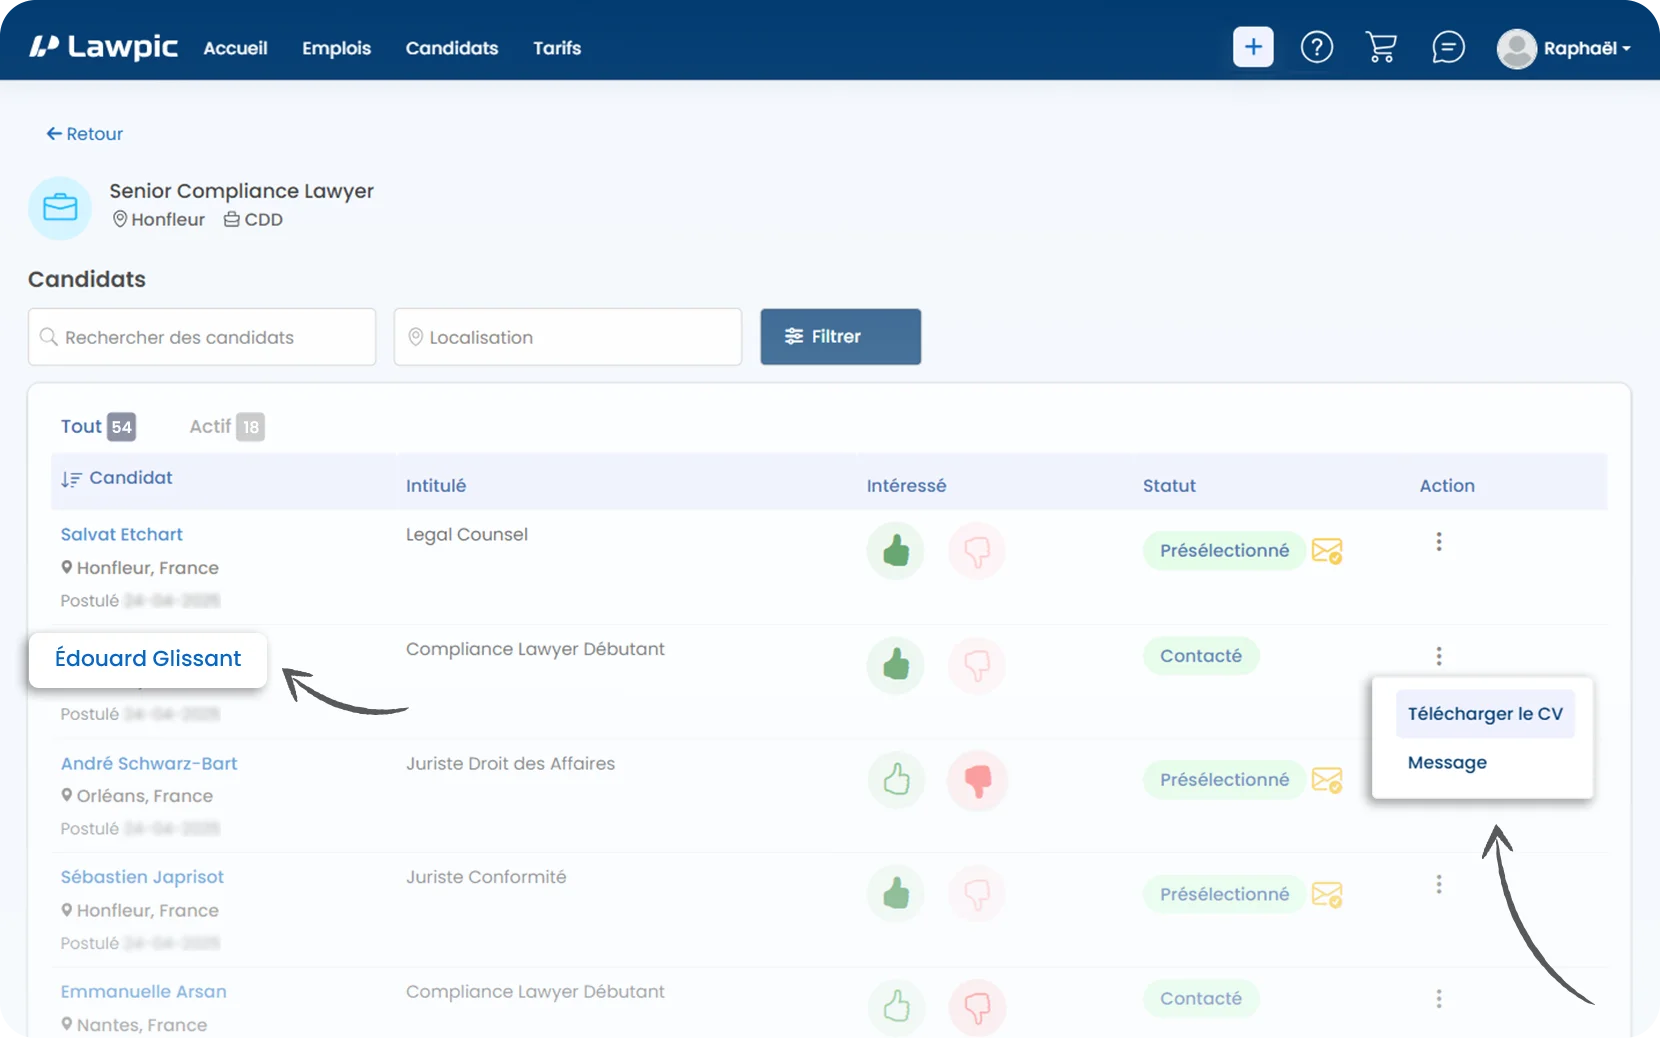The height and width of the screenshot is (1038, 1660).
Task: Expand the Raphaël user dropdown
Action: [x=1587, y=48]
